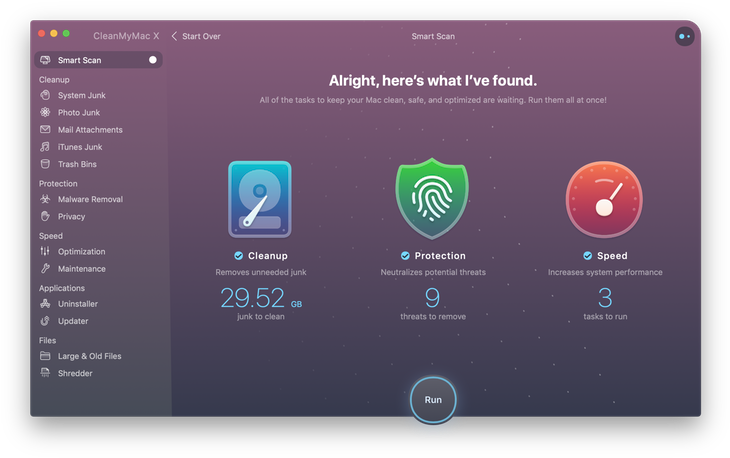The image size is (730, 458).
Task: Select Shredder label
Action: pos(75,373)
